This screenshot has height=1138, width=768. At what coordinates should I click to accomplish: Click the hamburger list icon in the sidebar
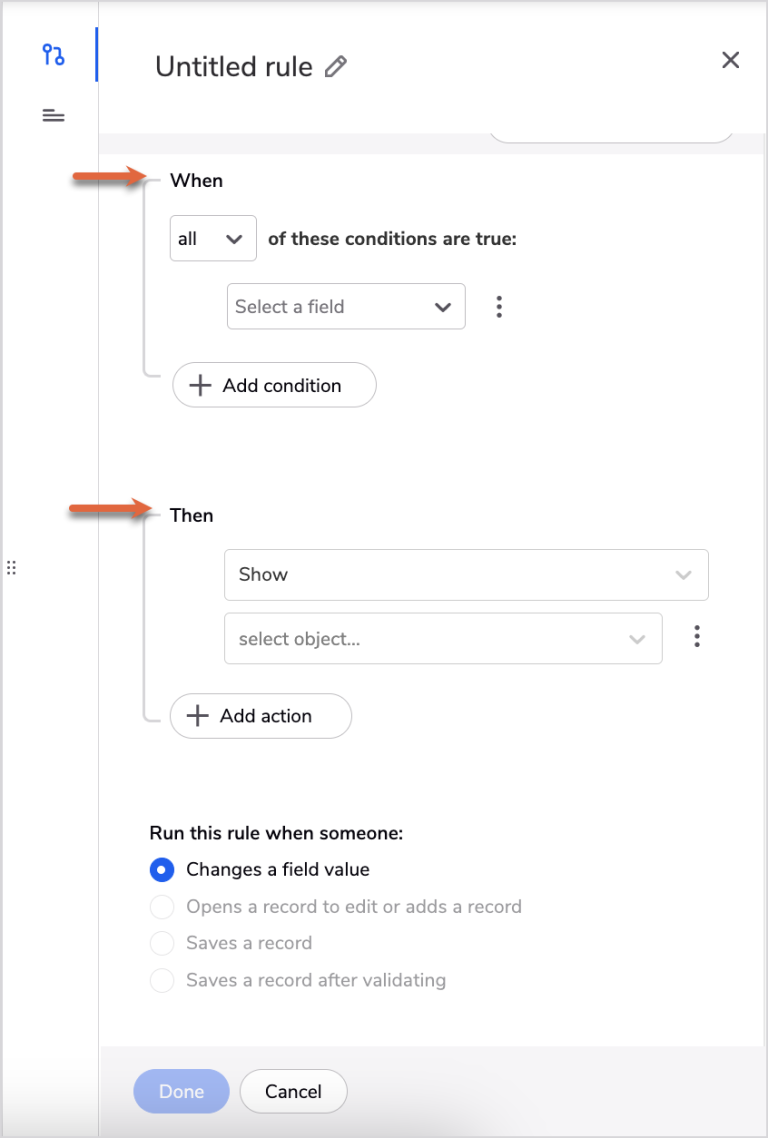coord(52,115)
